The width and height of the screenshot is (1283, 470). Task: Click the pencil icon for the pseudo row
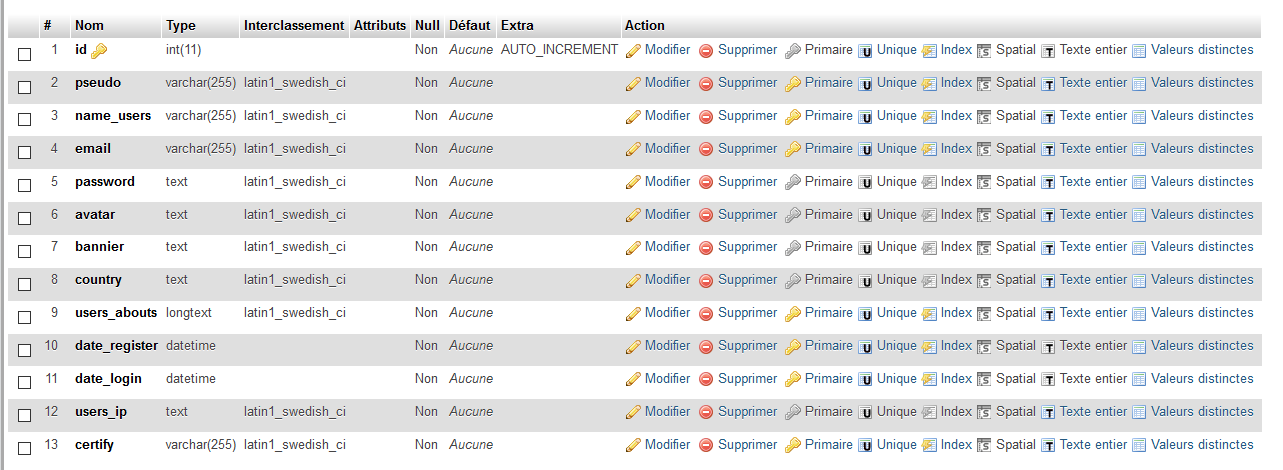coord(633,84)
